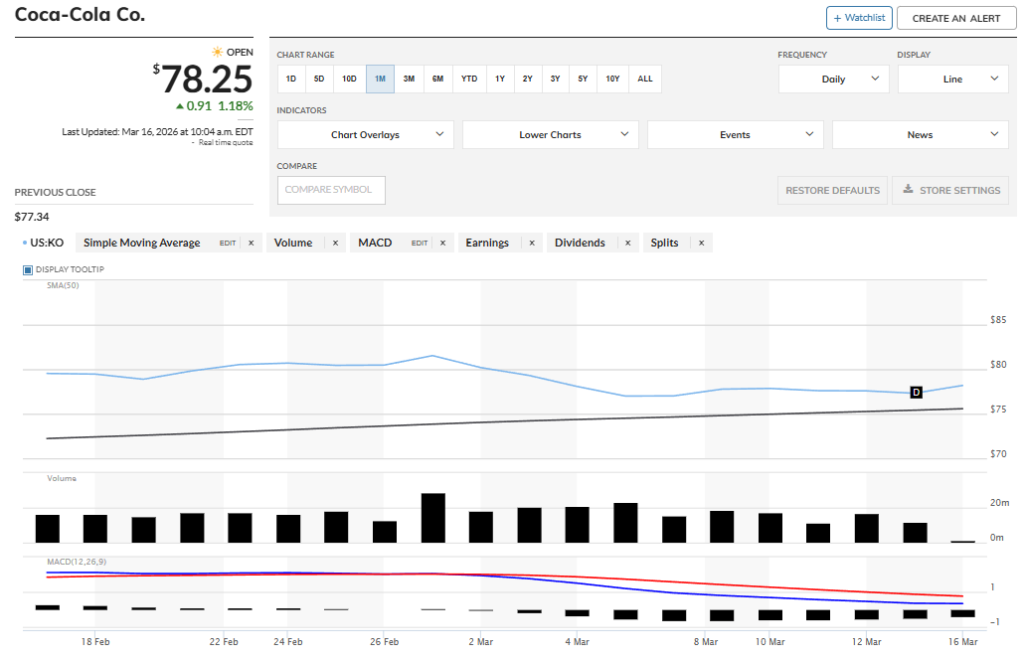Add Coca-Cola to Watchlist
The width and height of the screenshot is (1024, 660).
click(858, 18)
